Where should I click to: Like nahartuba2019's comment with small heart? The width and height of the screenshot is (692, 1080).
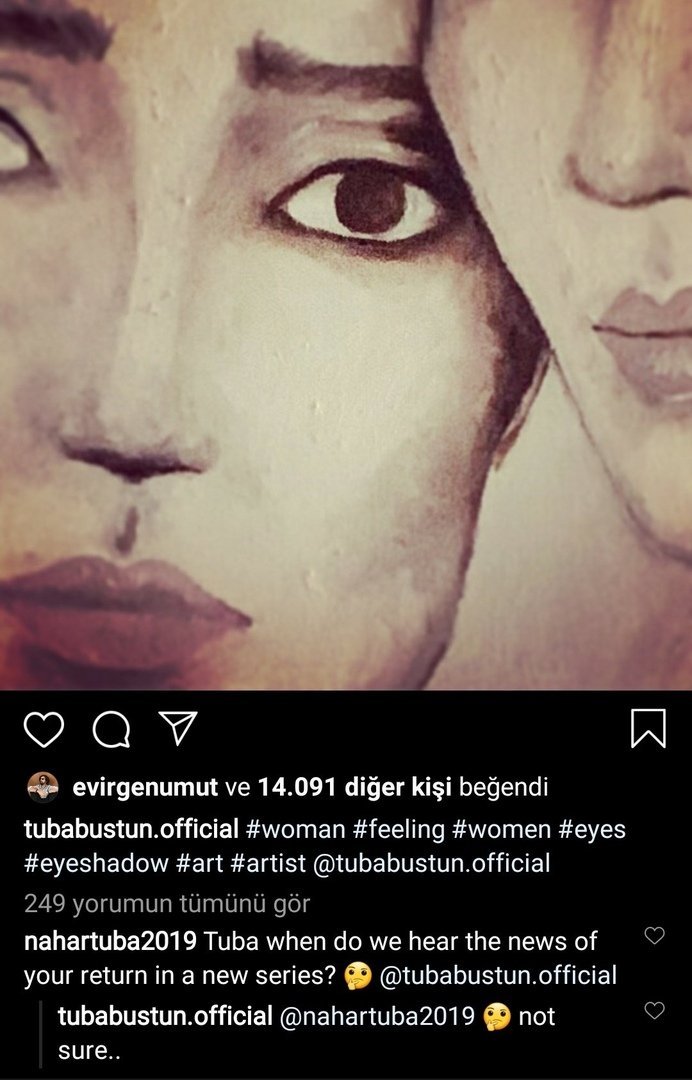[x=654, y=935]
